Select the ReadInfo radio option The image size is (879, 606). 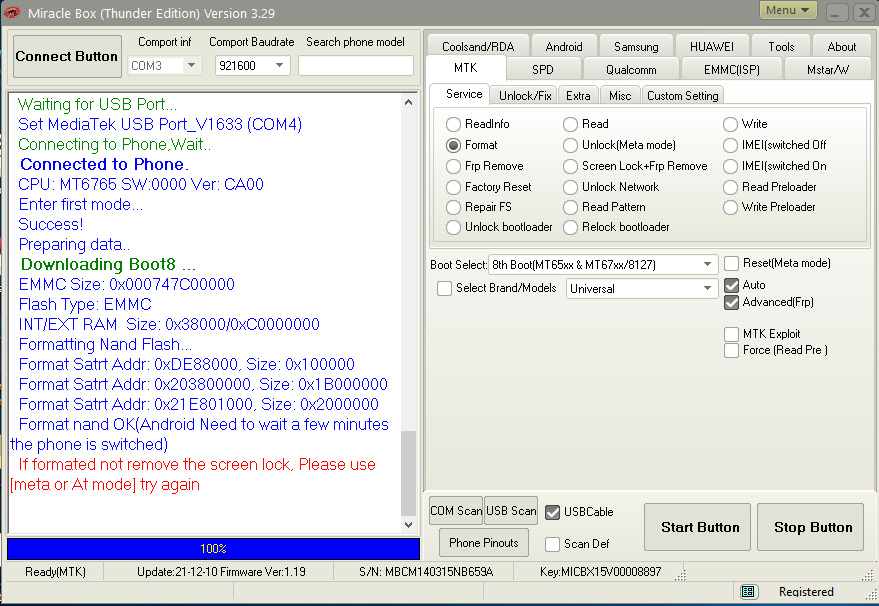tap(453, 124)
